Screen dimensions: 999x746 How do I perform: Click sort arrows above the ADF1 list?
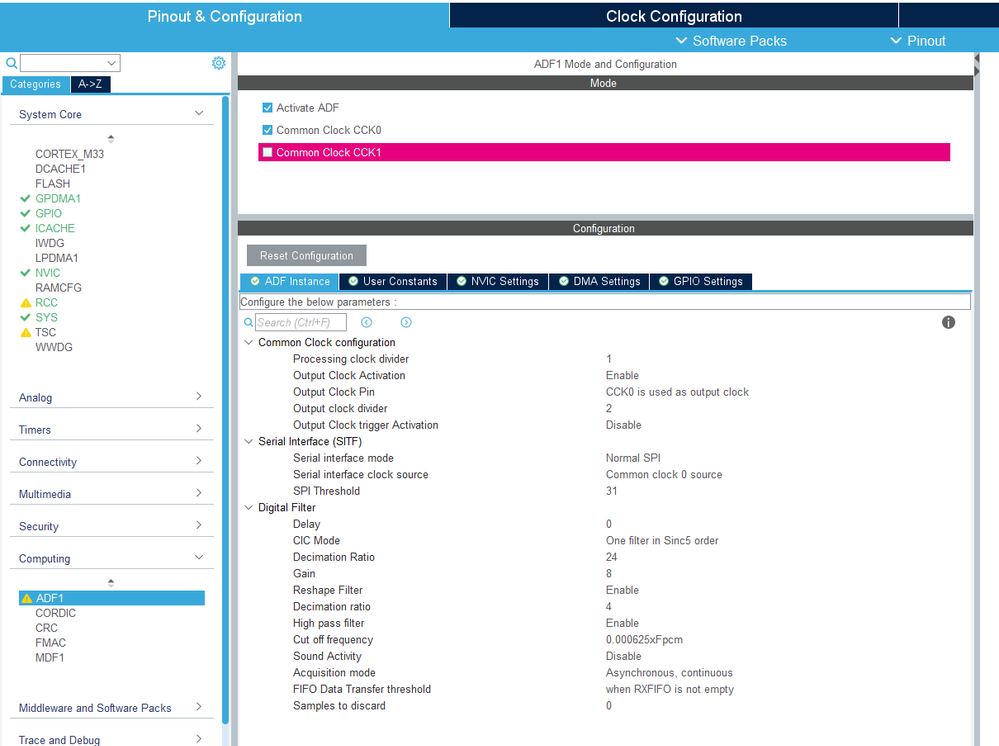[x=111, y=583]
